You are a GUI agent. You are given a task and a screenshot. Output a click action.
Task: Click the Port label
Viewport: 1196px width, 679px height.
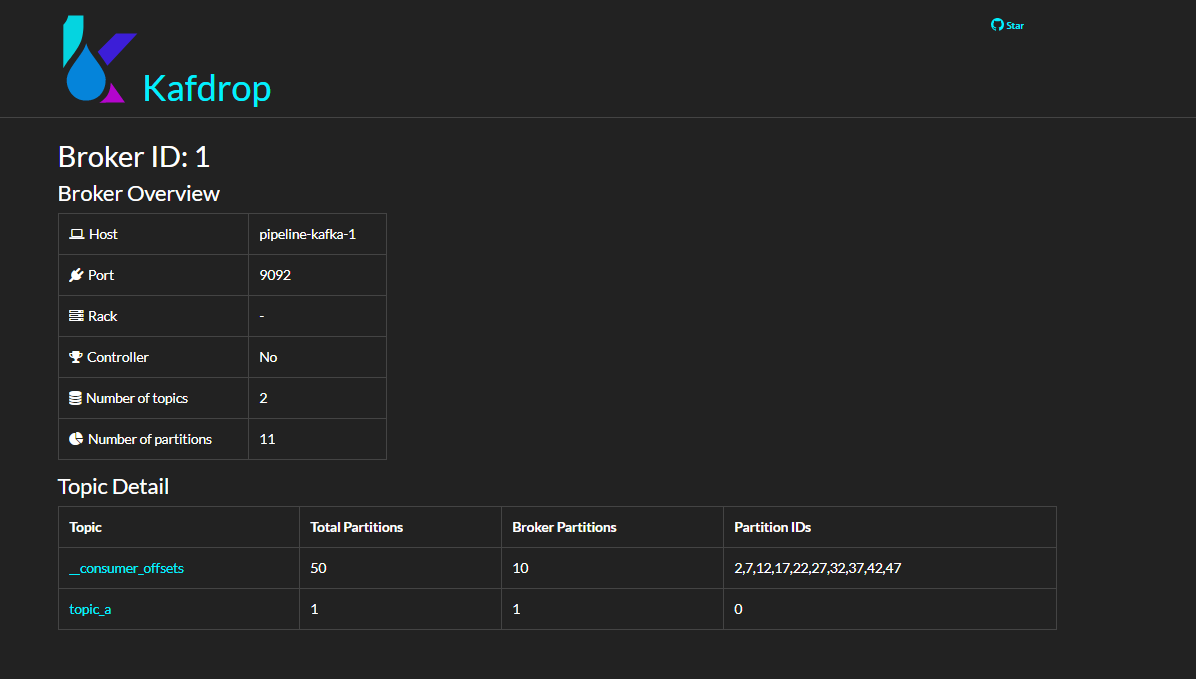(101, 275)
